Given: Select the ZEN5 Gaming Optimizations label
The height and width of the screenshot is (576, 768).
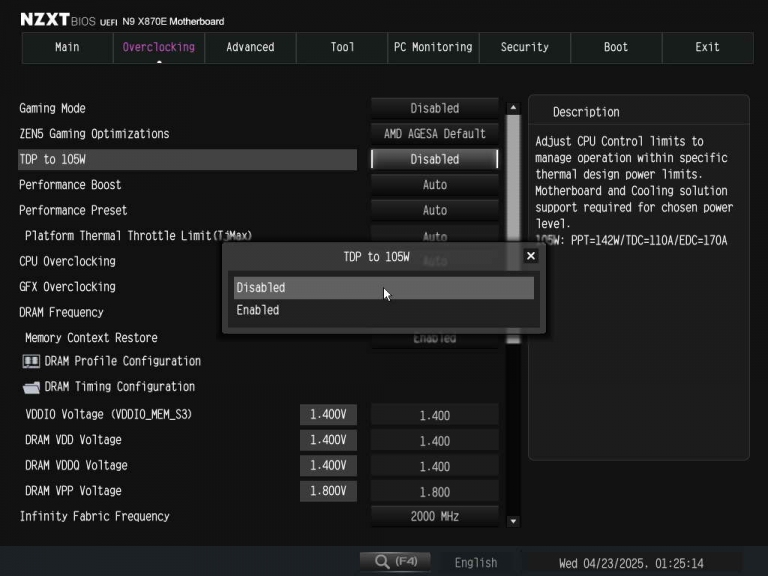Looking at the screenshot, I should tap(94, 134).
